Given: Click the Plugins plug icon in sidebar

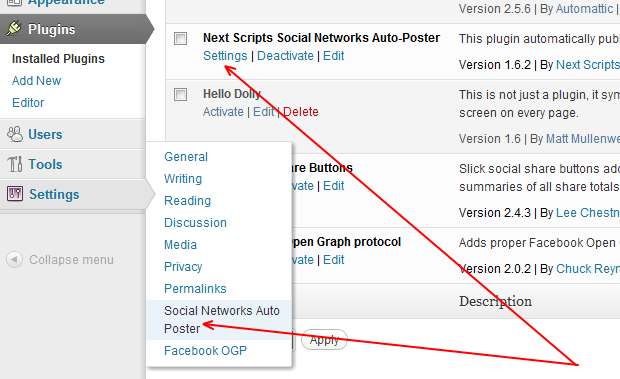Looking at the screenshot, I should [x=14, y=29].
